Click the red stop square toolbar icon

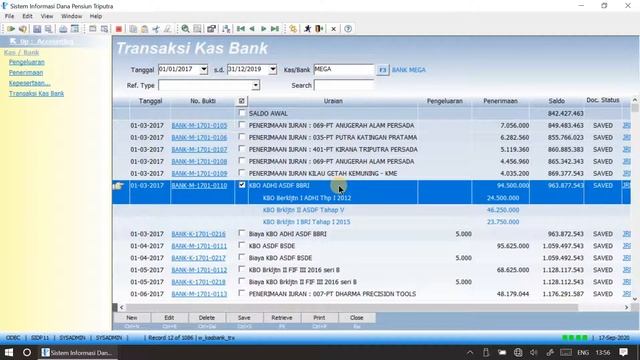119,29
